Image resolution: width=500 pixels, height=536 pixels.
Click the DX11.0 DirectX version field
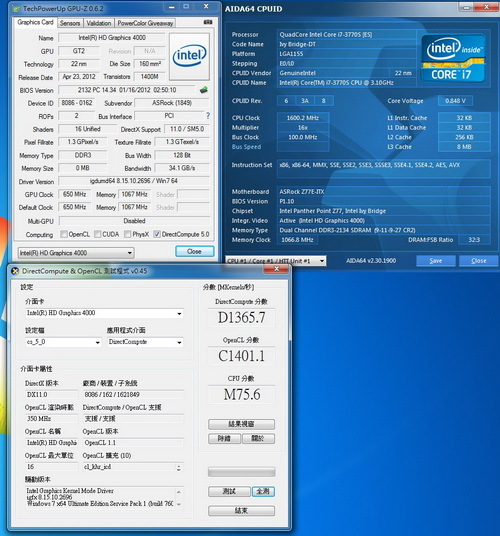(x=51, y=394)
